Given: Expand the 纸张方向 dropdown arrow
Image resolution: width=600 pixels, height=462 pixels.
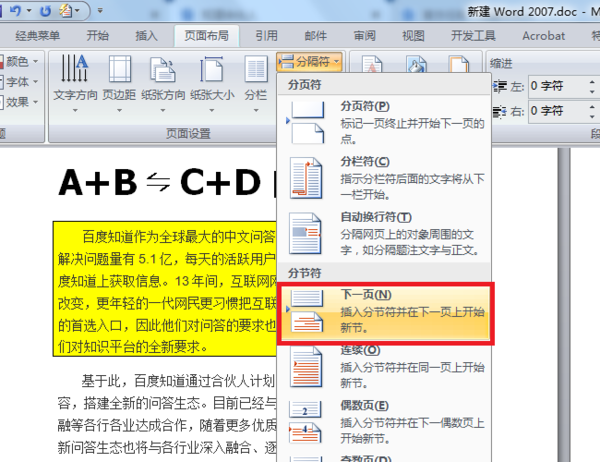Looking at the screenshot, I should click(x=163, y=110).
